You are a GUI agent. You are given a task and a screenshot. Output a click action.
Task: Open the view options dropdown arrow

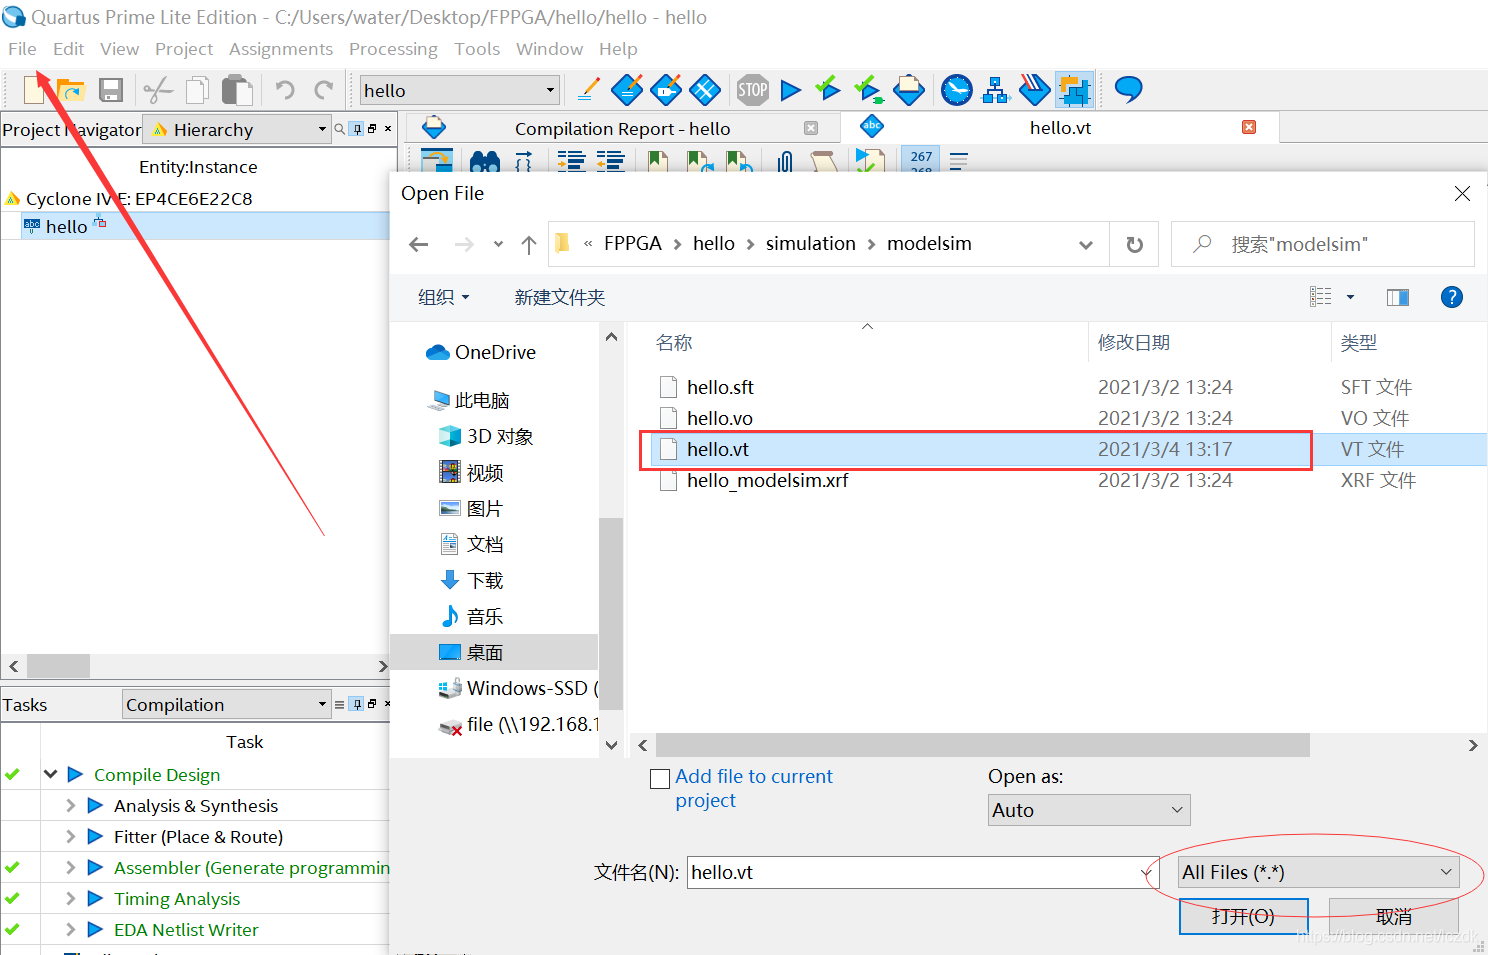pos(1350,297)
